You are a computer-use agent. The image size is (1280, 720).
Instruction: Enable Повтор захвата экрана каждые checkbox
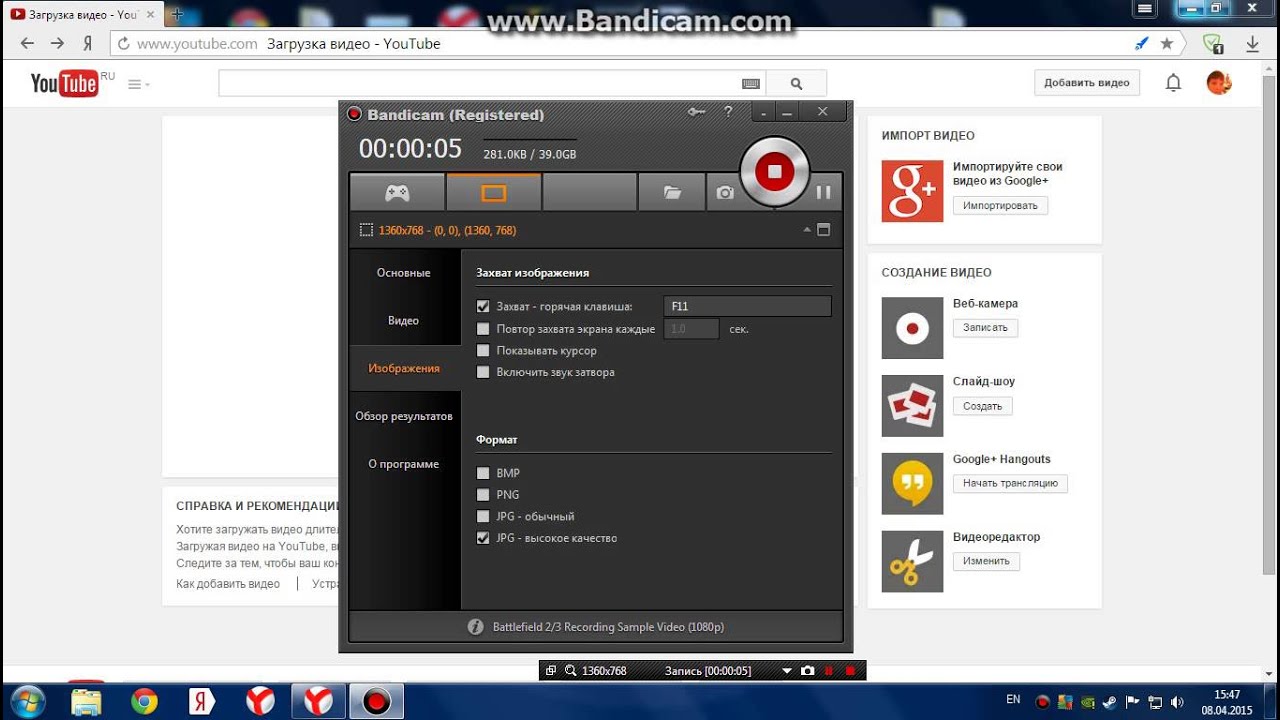(484, 329)
